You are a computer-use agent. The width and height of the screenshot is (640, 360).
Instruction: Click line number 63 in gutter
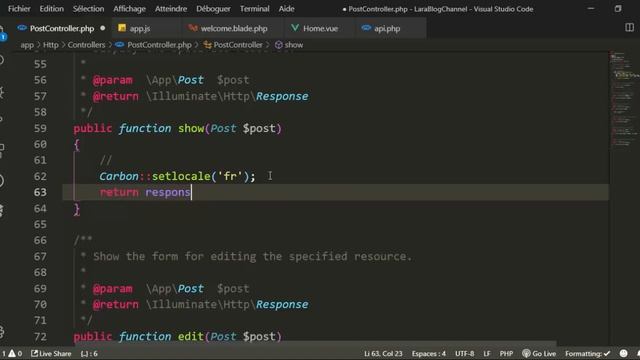pyautogui.click(x=40, y=192)
